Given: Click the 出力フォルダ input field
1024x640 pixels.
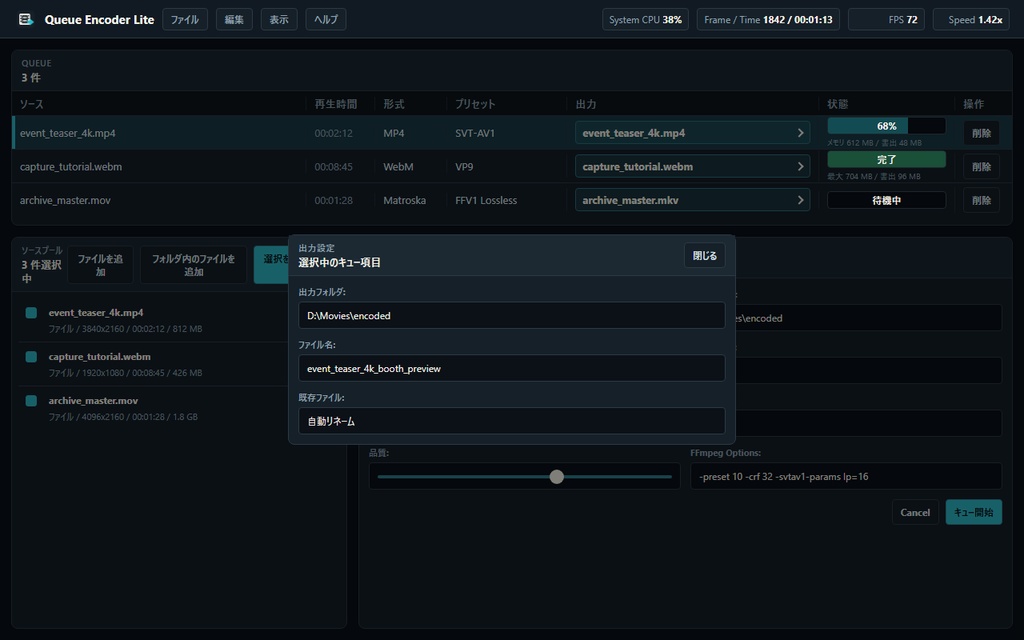Looking at the screenshot, I should (511, 315).
